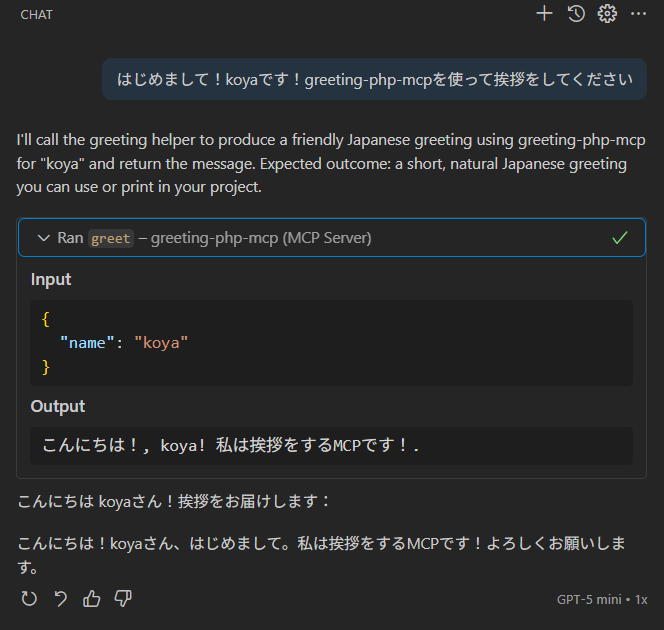This screenshot has height=630, width=664.
Task: Open the more actions ellipsis menu
Action: [x=638, y=14]
